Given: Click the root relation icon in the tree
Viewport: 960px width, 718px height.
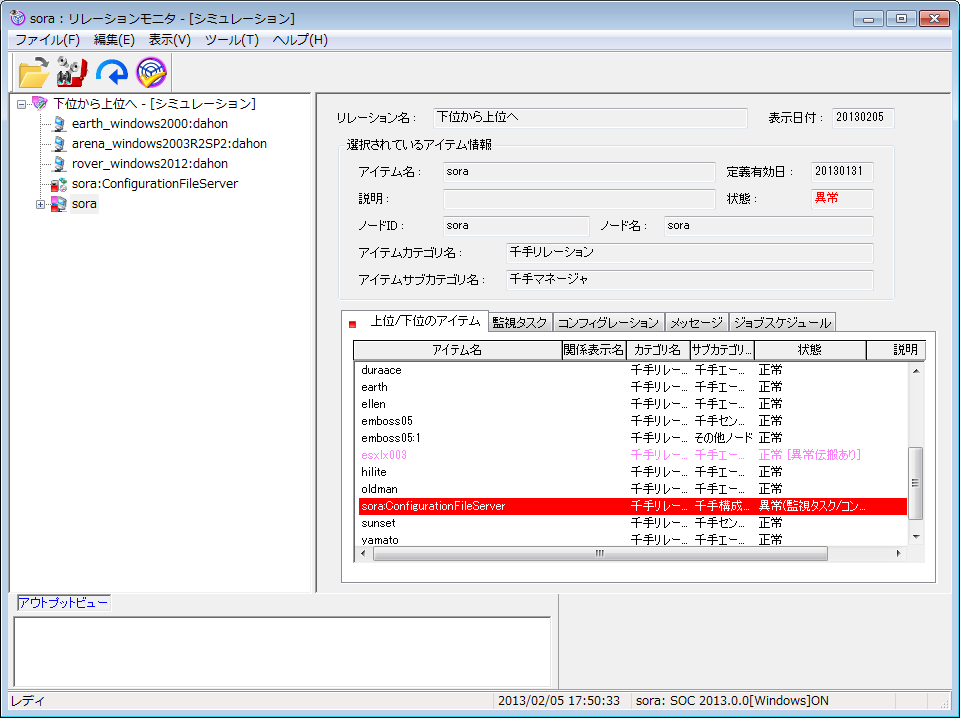Looking at the screenshot, I should click(40, 103).
